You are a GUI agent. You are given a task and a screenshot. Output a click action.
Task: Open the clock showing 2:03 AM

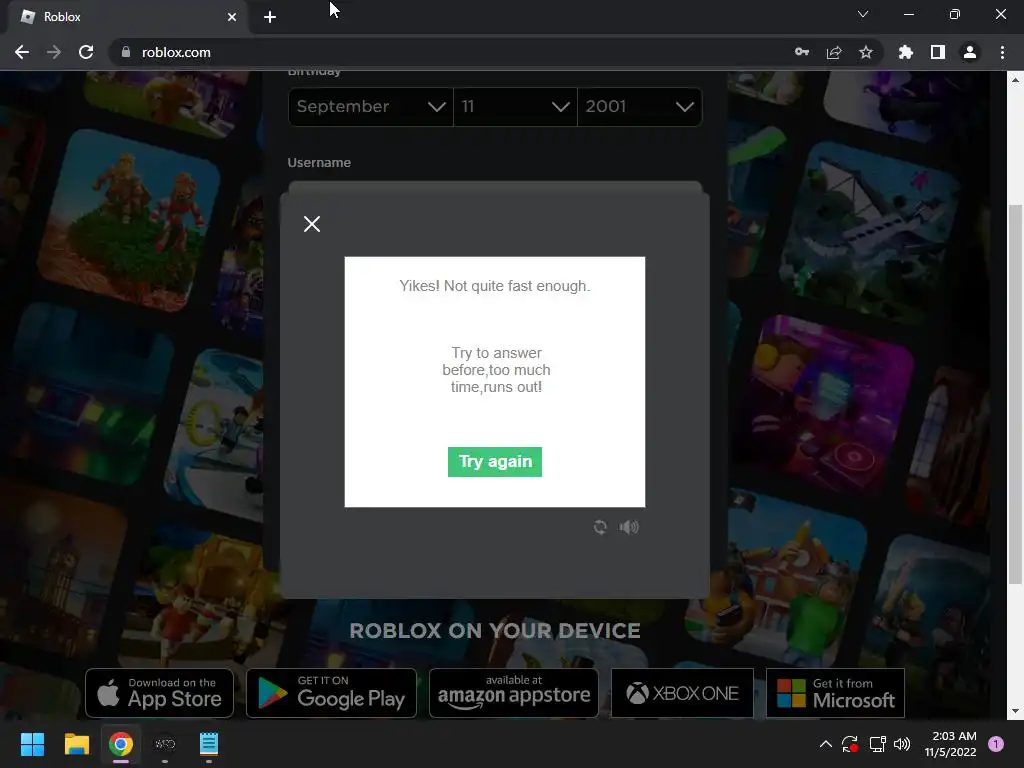tap(950, 744)
